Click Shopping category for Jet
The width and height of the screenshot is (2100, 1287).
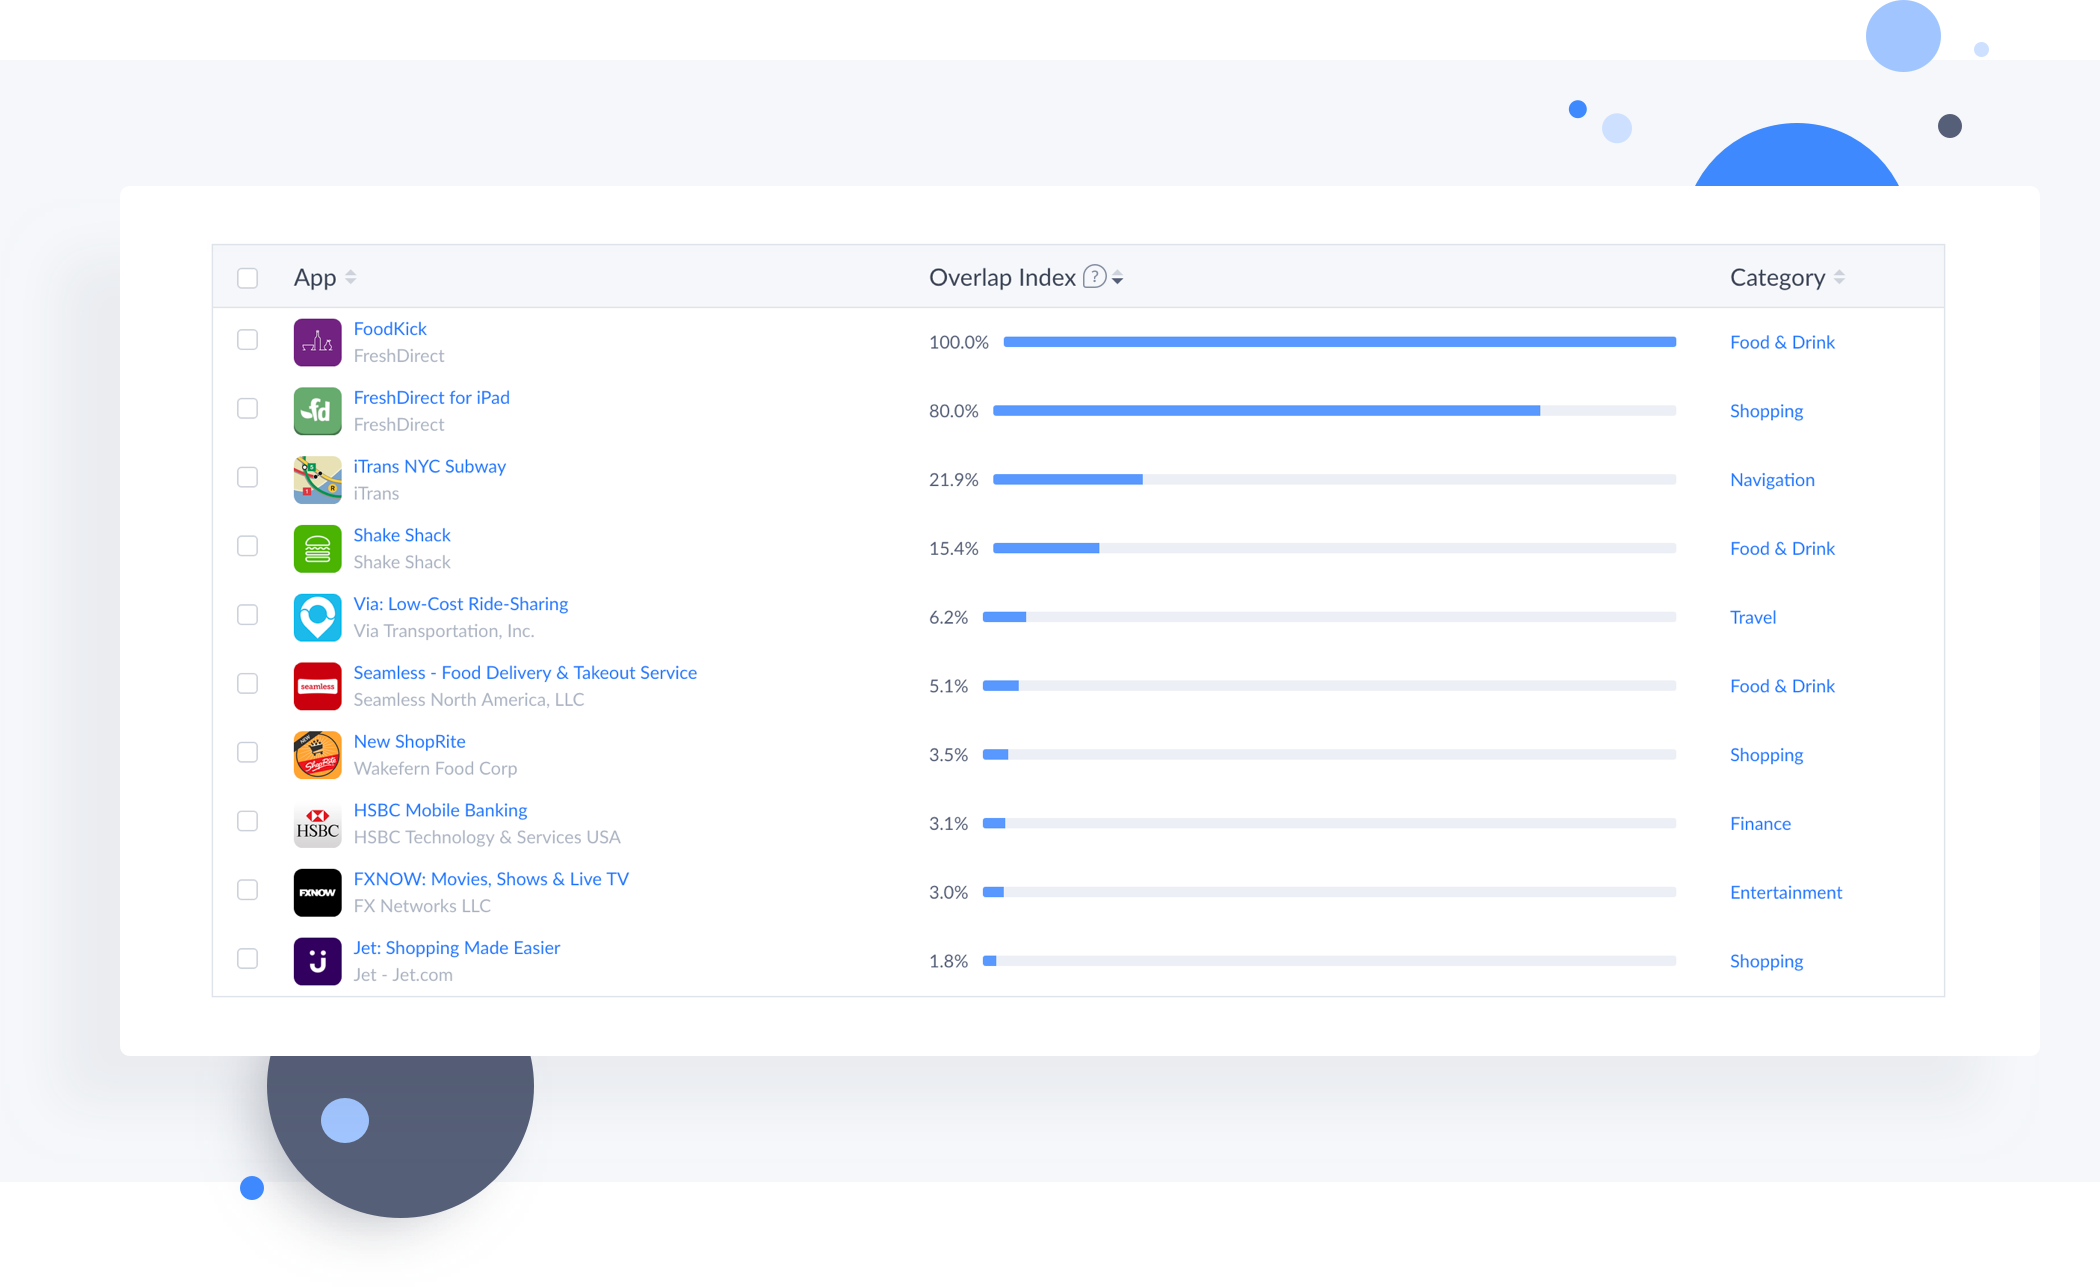[x=1766, y=961]
